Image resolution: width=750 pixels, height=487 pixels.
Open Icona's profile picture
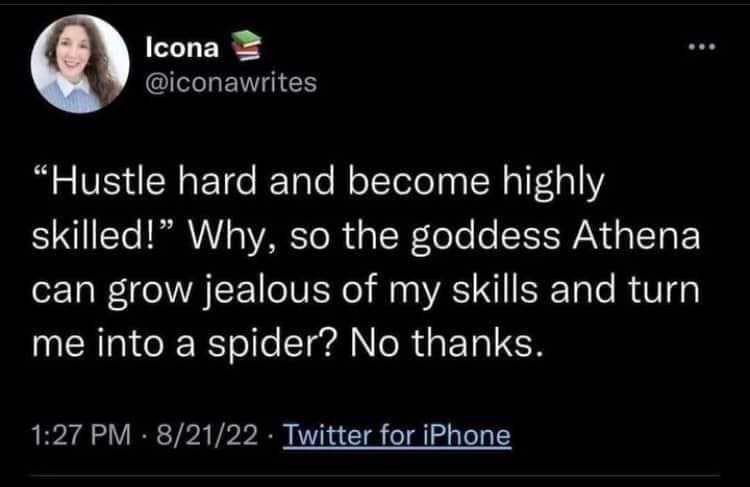(77, 65)
